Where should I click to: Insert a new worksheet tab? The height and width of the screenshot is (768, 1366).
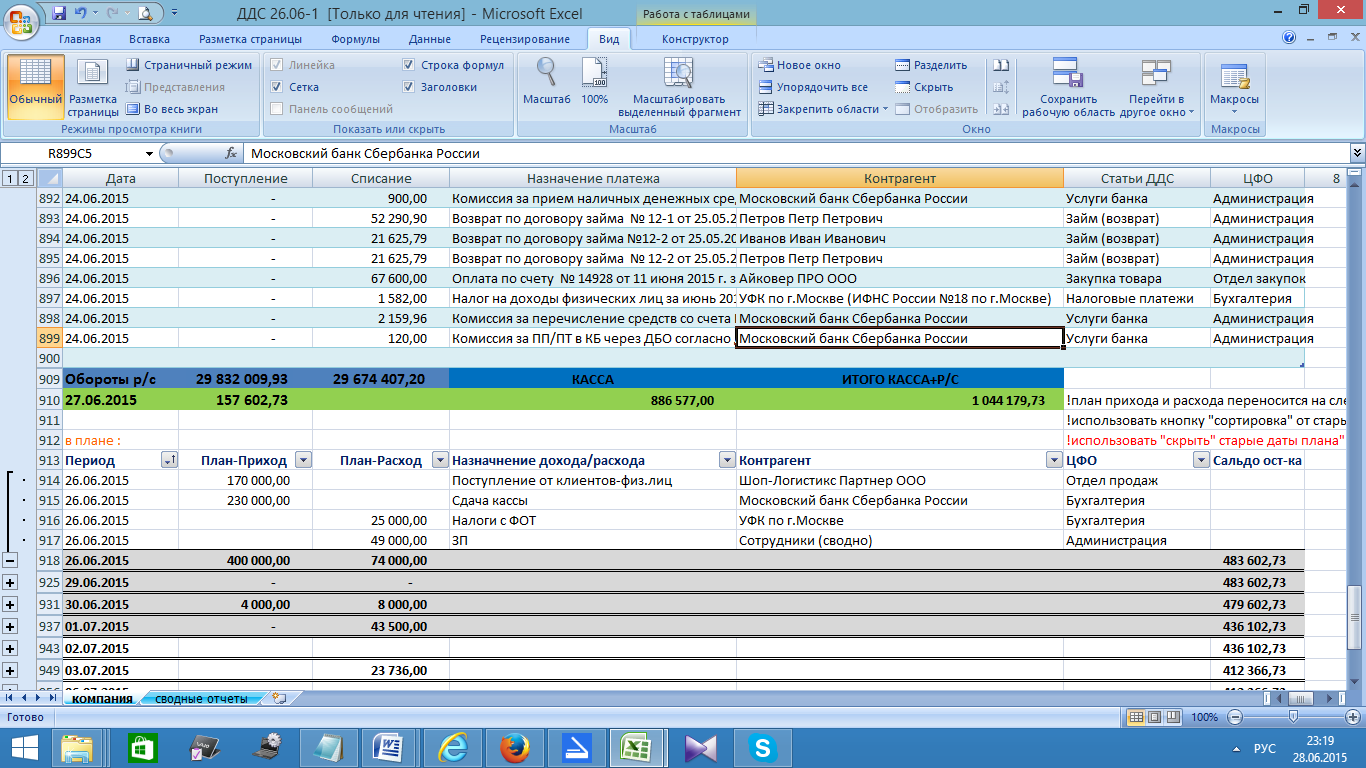(x=279, y=698)
